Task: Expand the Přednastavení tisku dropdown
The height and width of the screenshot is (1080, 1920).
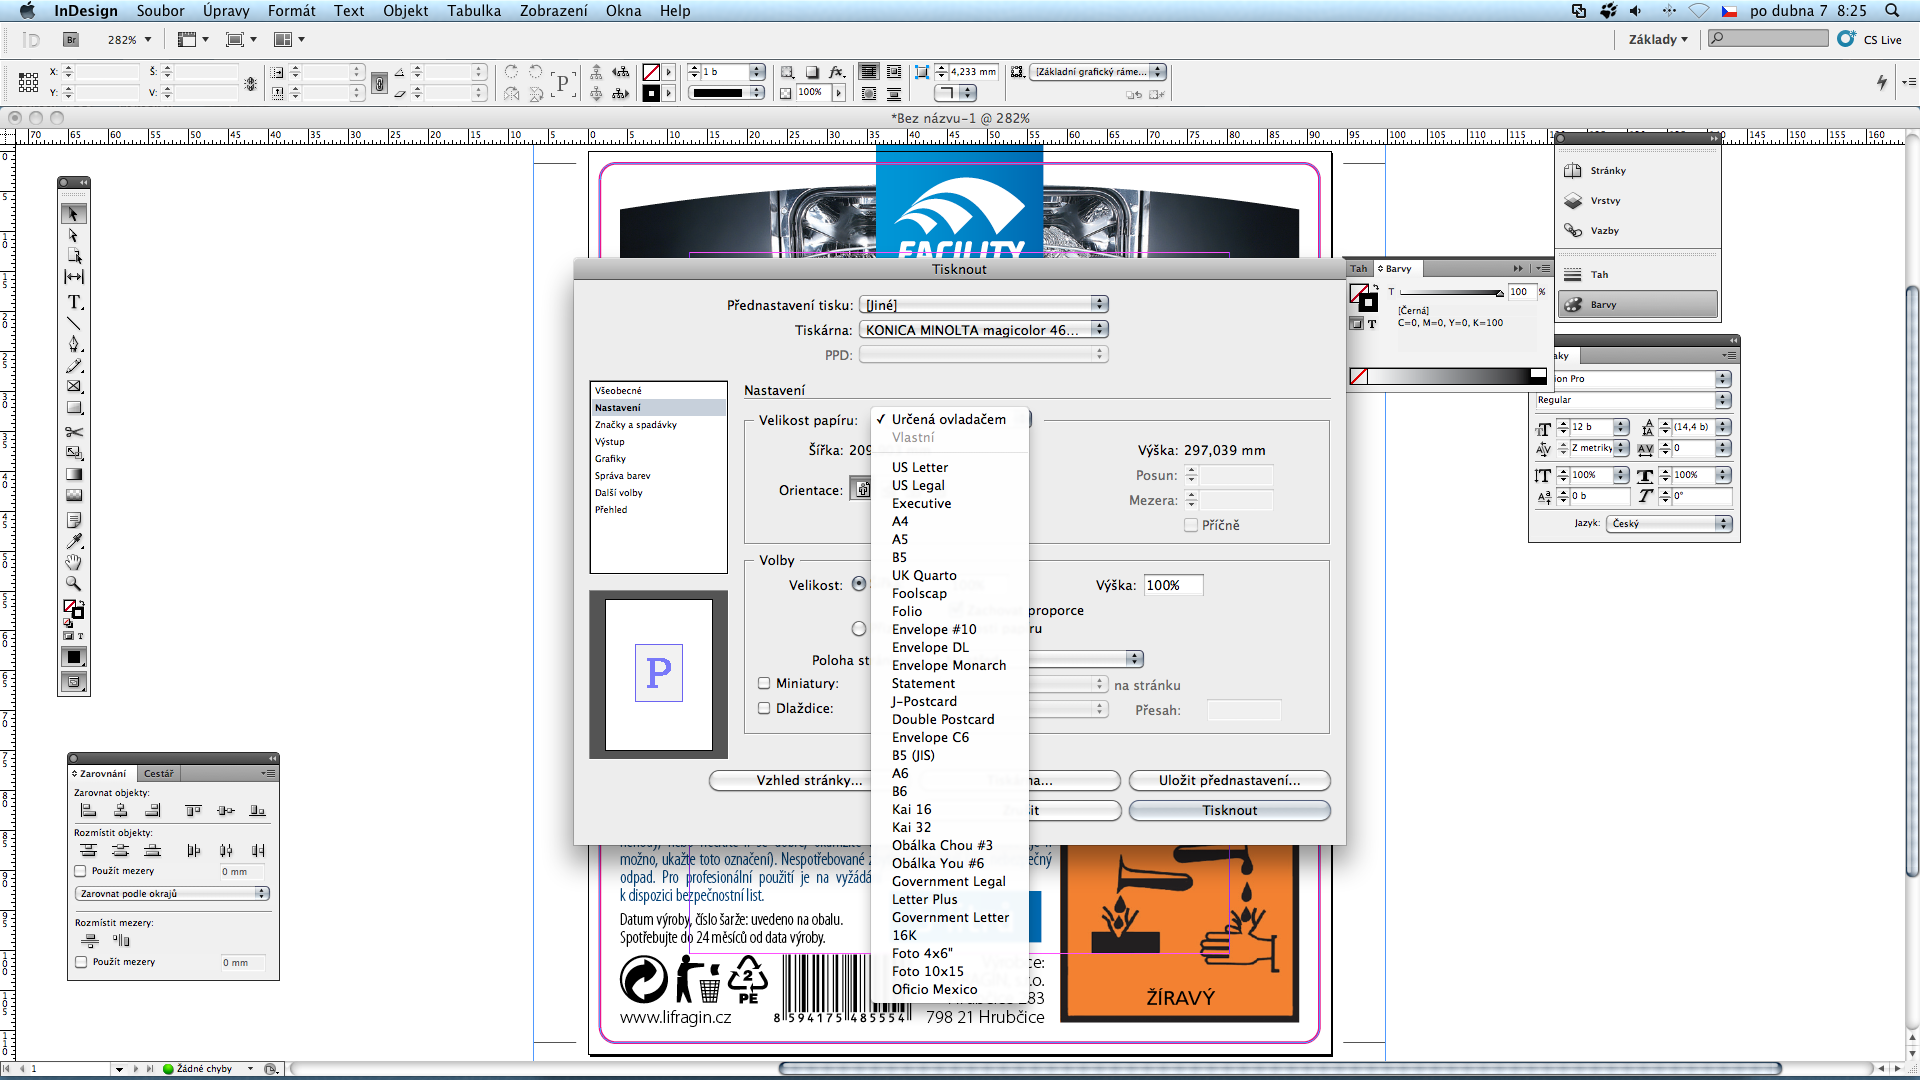Action: coord(984,305)
